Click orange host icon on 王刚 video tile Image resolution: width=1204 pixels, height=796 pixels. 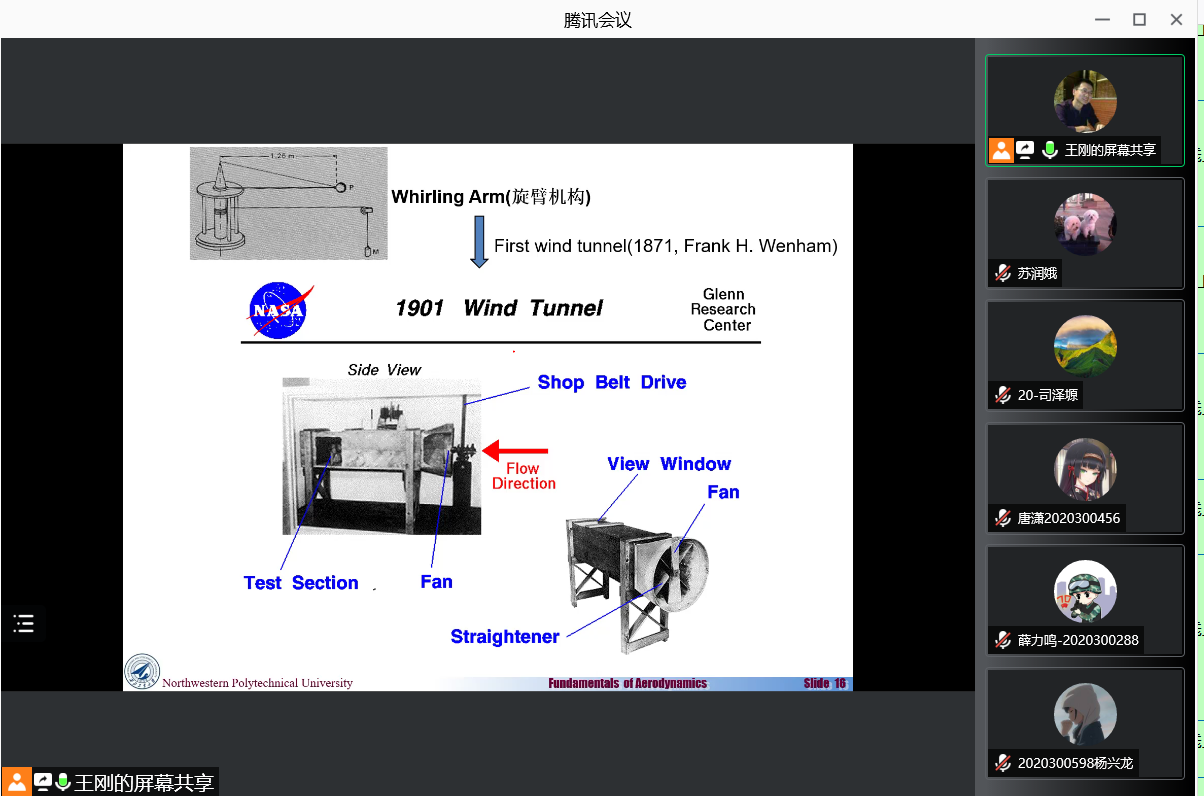pos(1001,150)
